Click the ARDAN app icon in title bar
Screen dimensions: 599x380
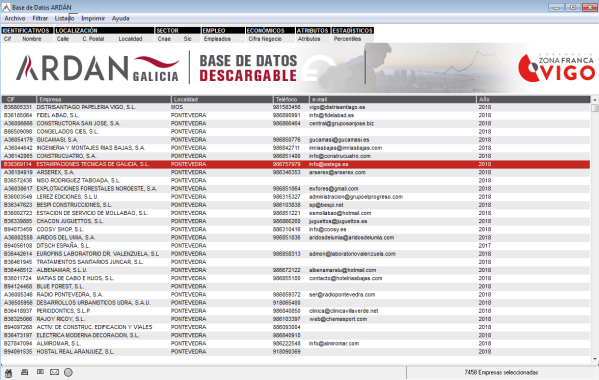pyautogui.click(x=6, y=7)
